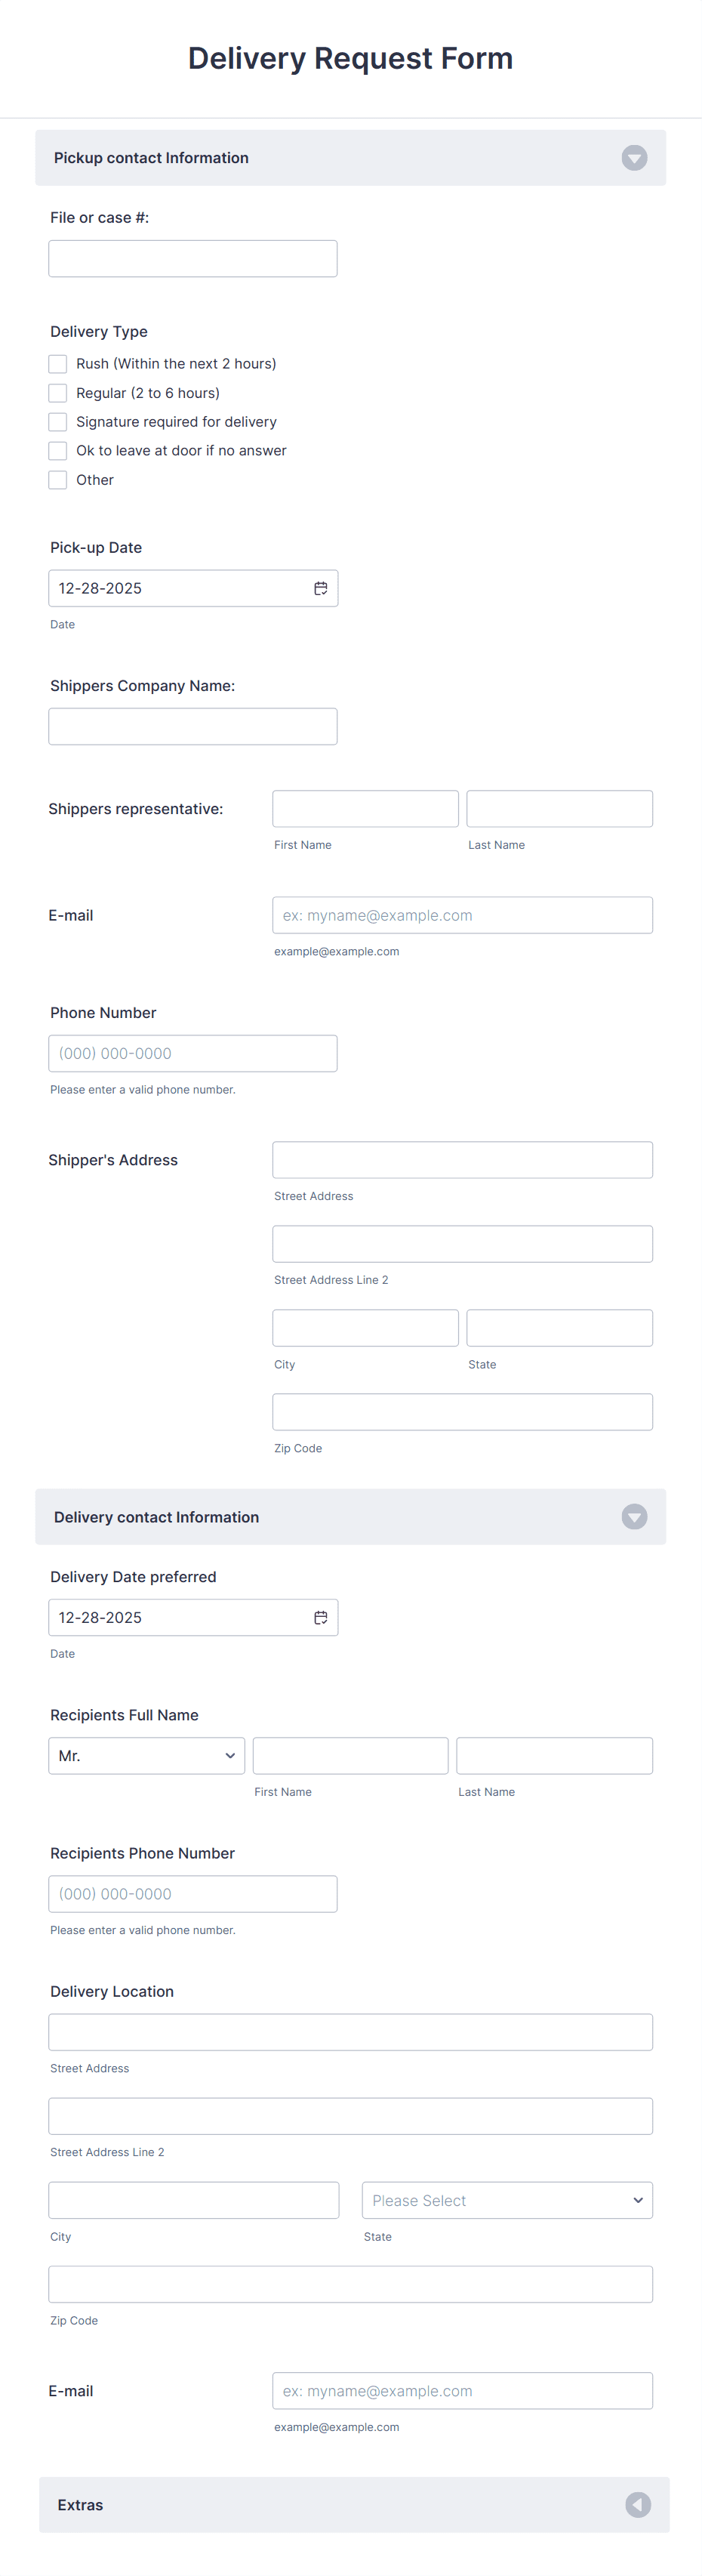Click the File or case # field
The height and width of the screenshot is (2576, 702).
click(x=192, y=258)
